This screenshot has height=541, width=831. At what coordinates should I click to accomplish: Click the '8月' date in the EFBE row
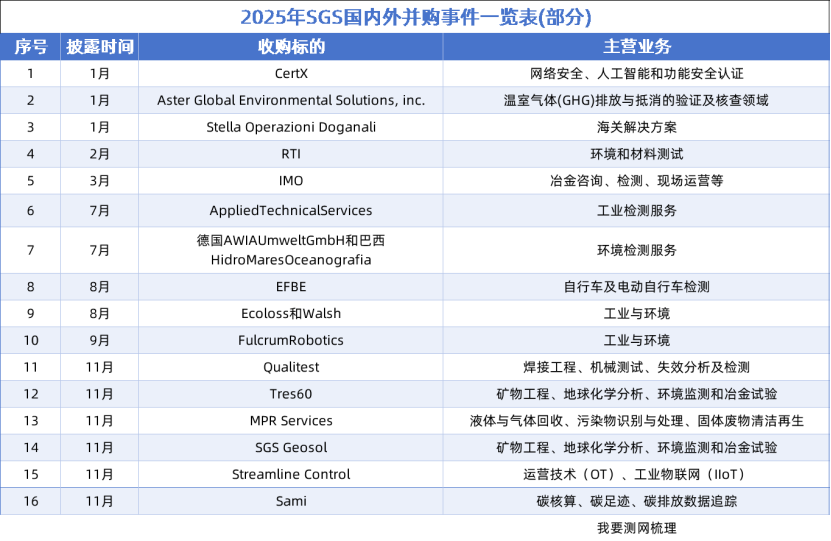[100, 287]
